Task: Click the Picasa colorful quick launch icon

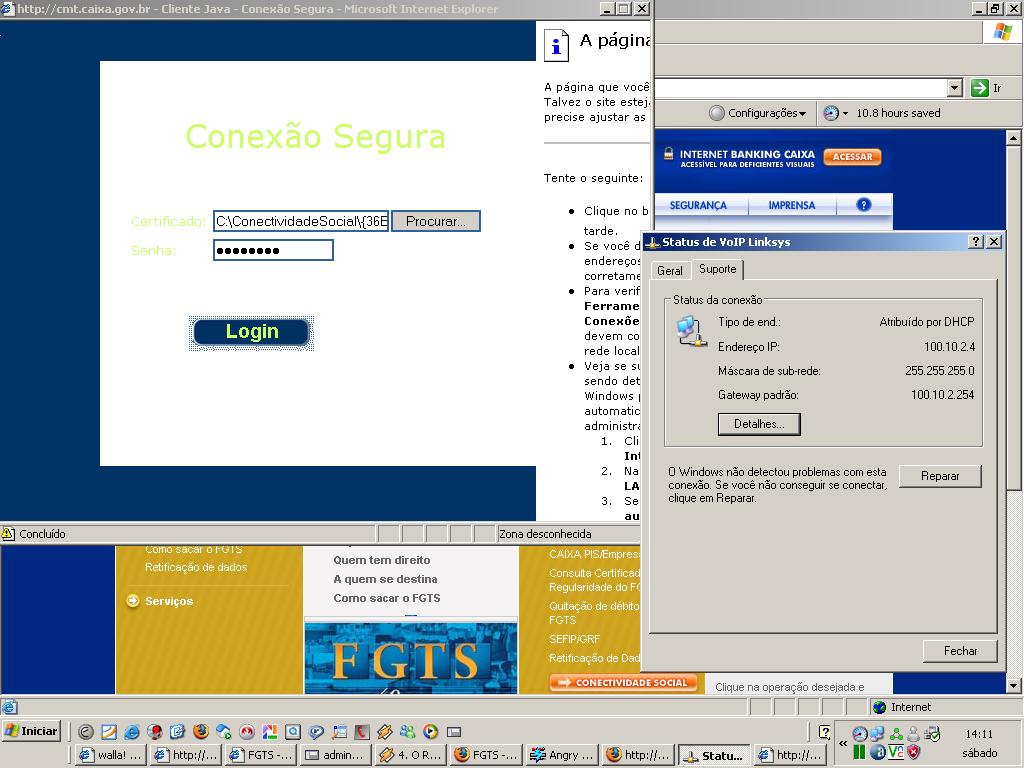Action: pyautogui.click(x=270, y=732)
